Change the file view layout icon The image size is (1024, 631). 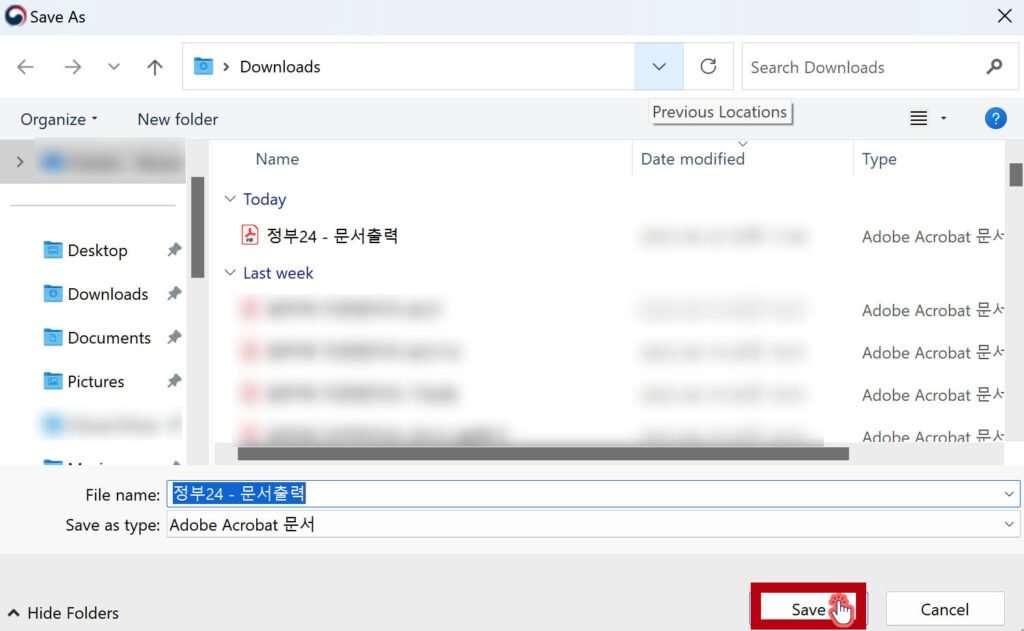tap(918, 118)
